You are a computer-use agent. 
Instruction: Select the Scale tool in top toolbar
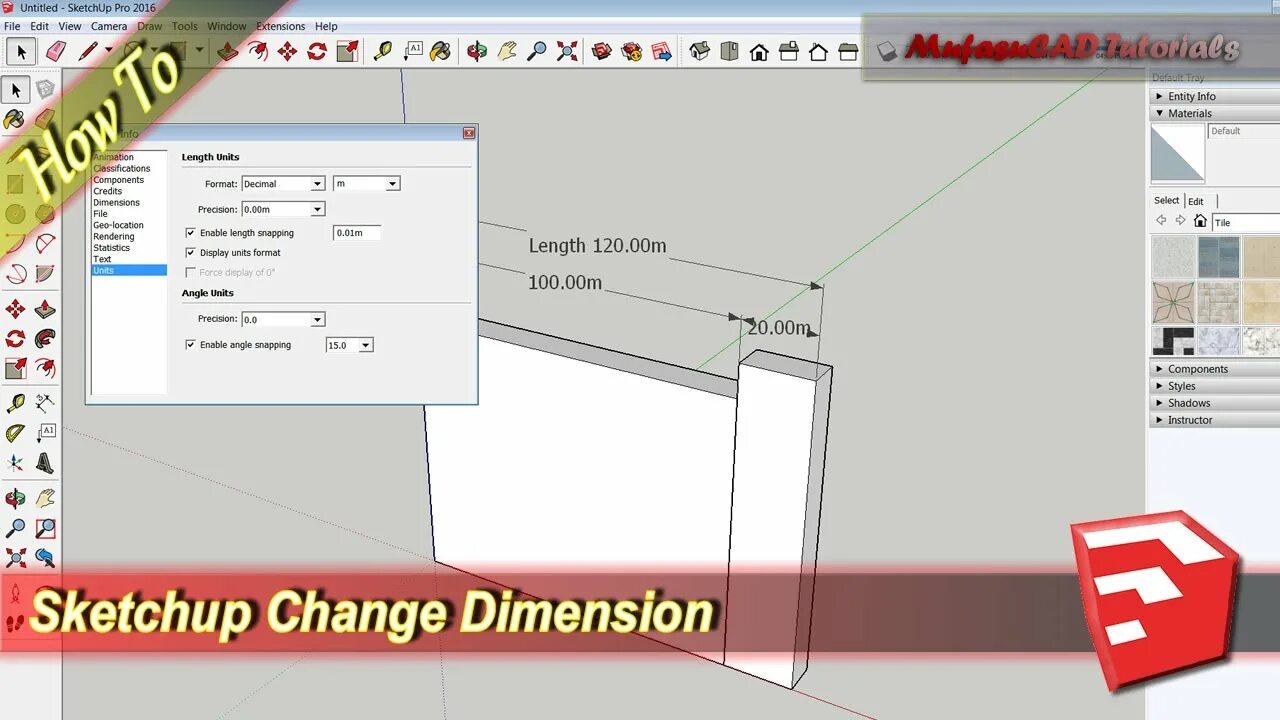click(347, 51)
